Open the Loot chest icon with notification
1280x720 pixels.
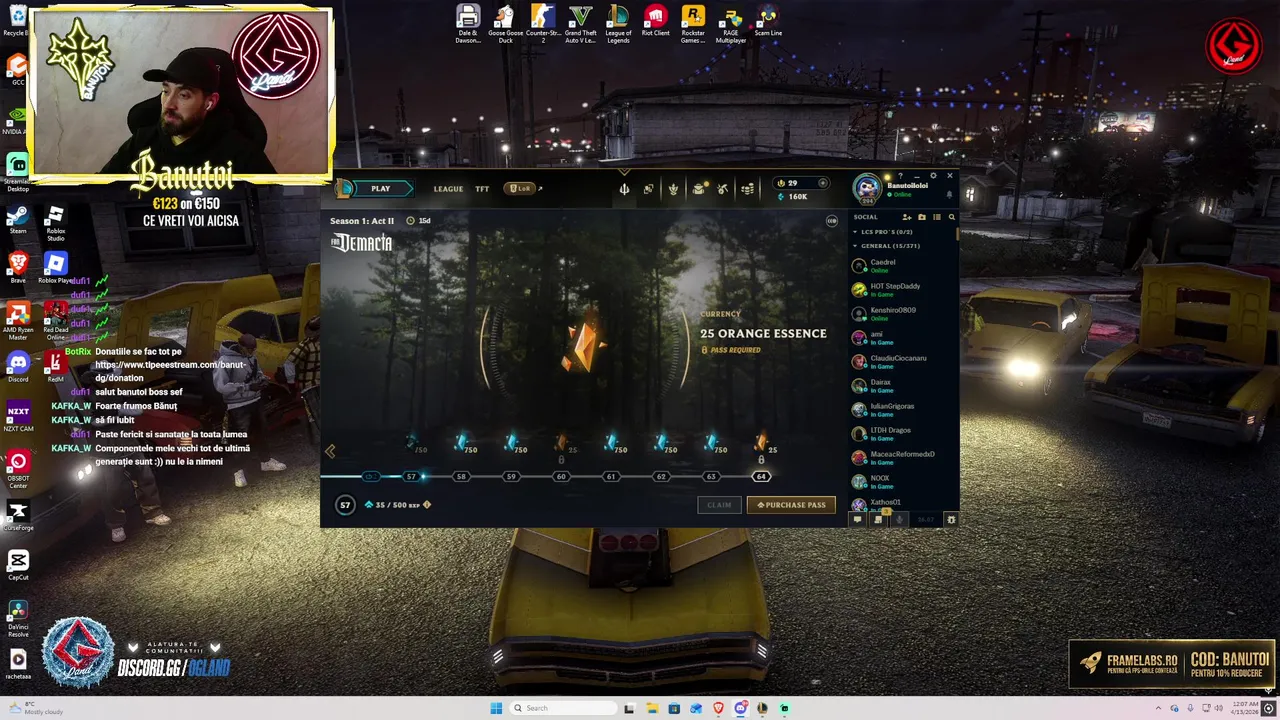coord(699,188)
